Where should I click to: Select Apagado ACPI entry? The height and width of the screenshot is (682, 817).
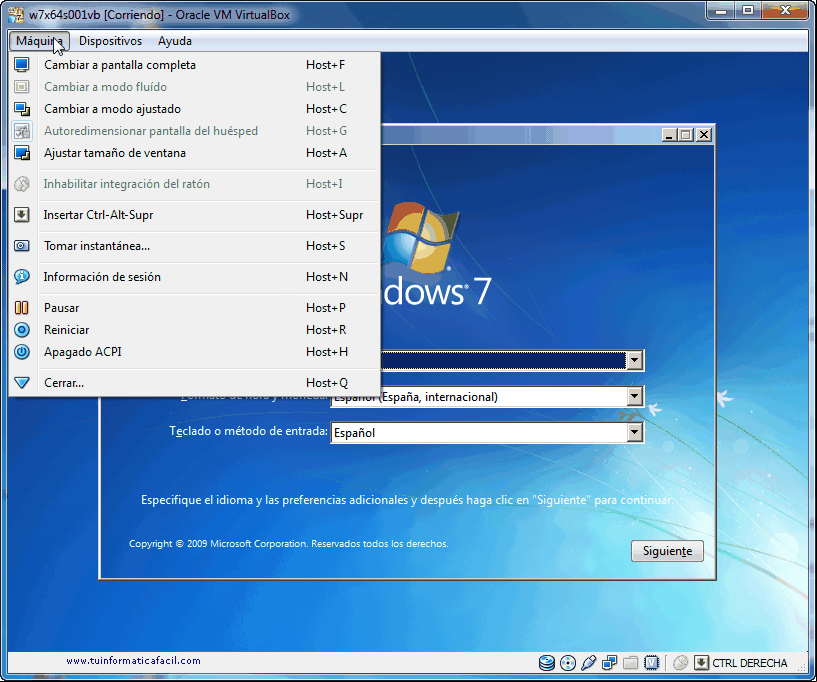tap(194, 352)
